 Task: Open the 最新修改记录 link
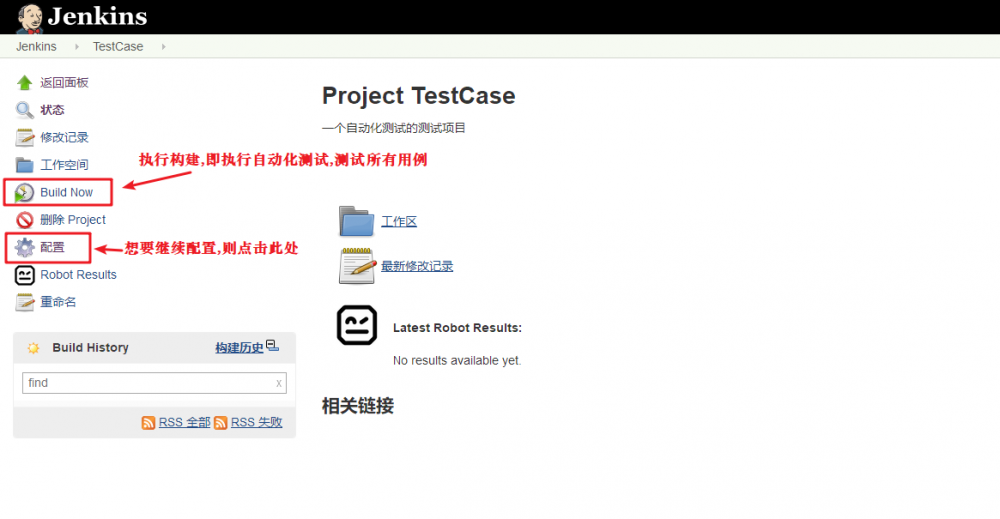coord(417,266)
